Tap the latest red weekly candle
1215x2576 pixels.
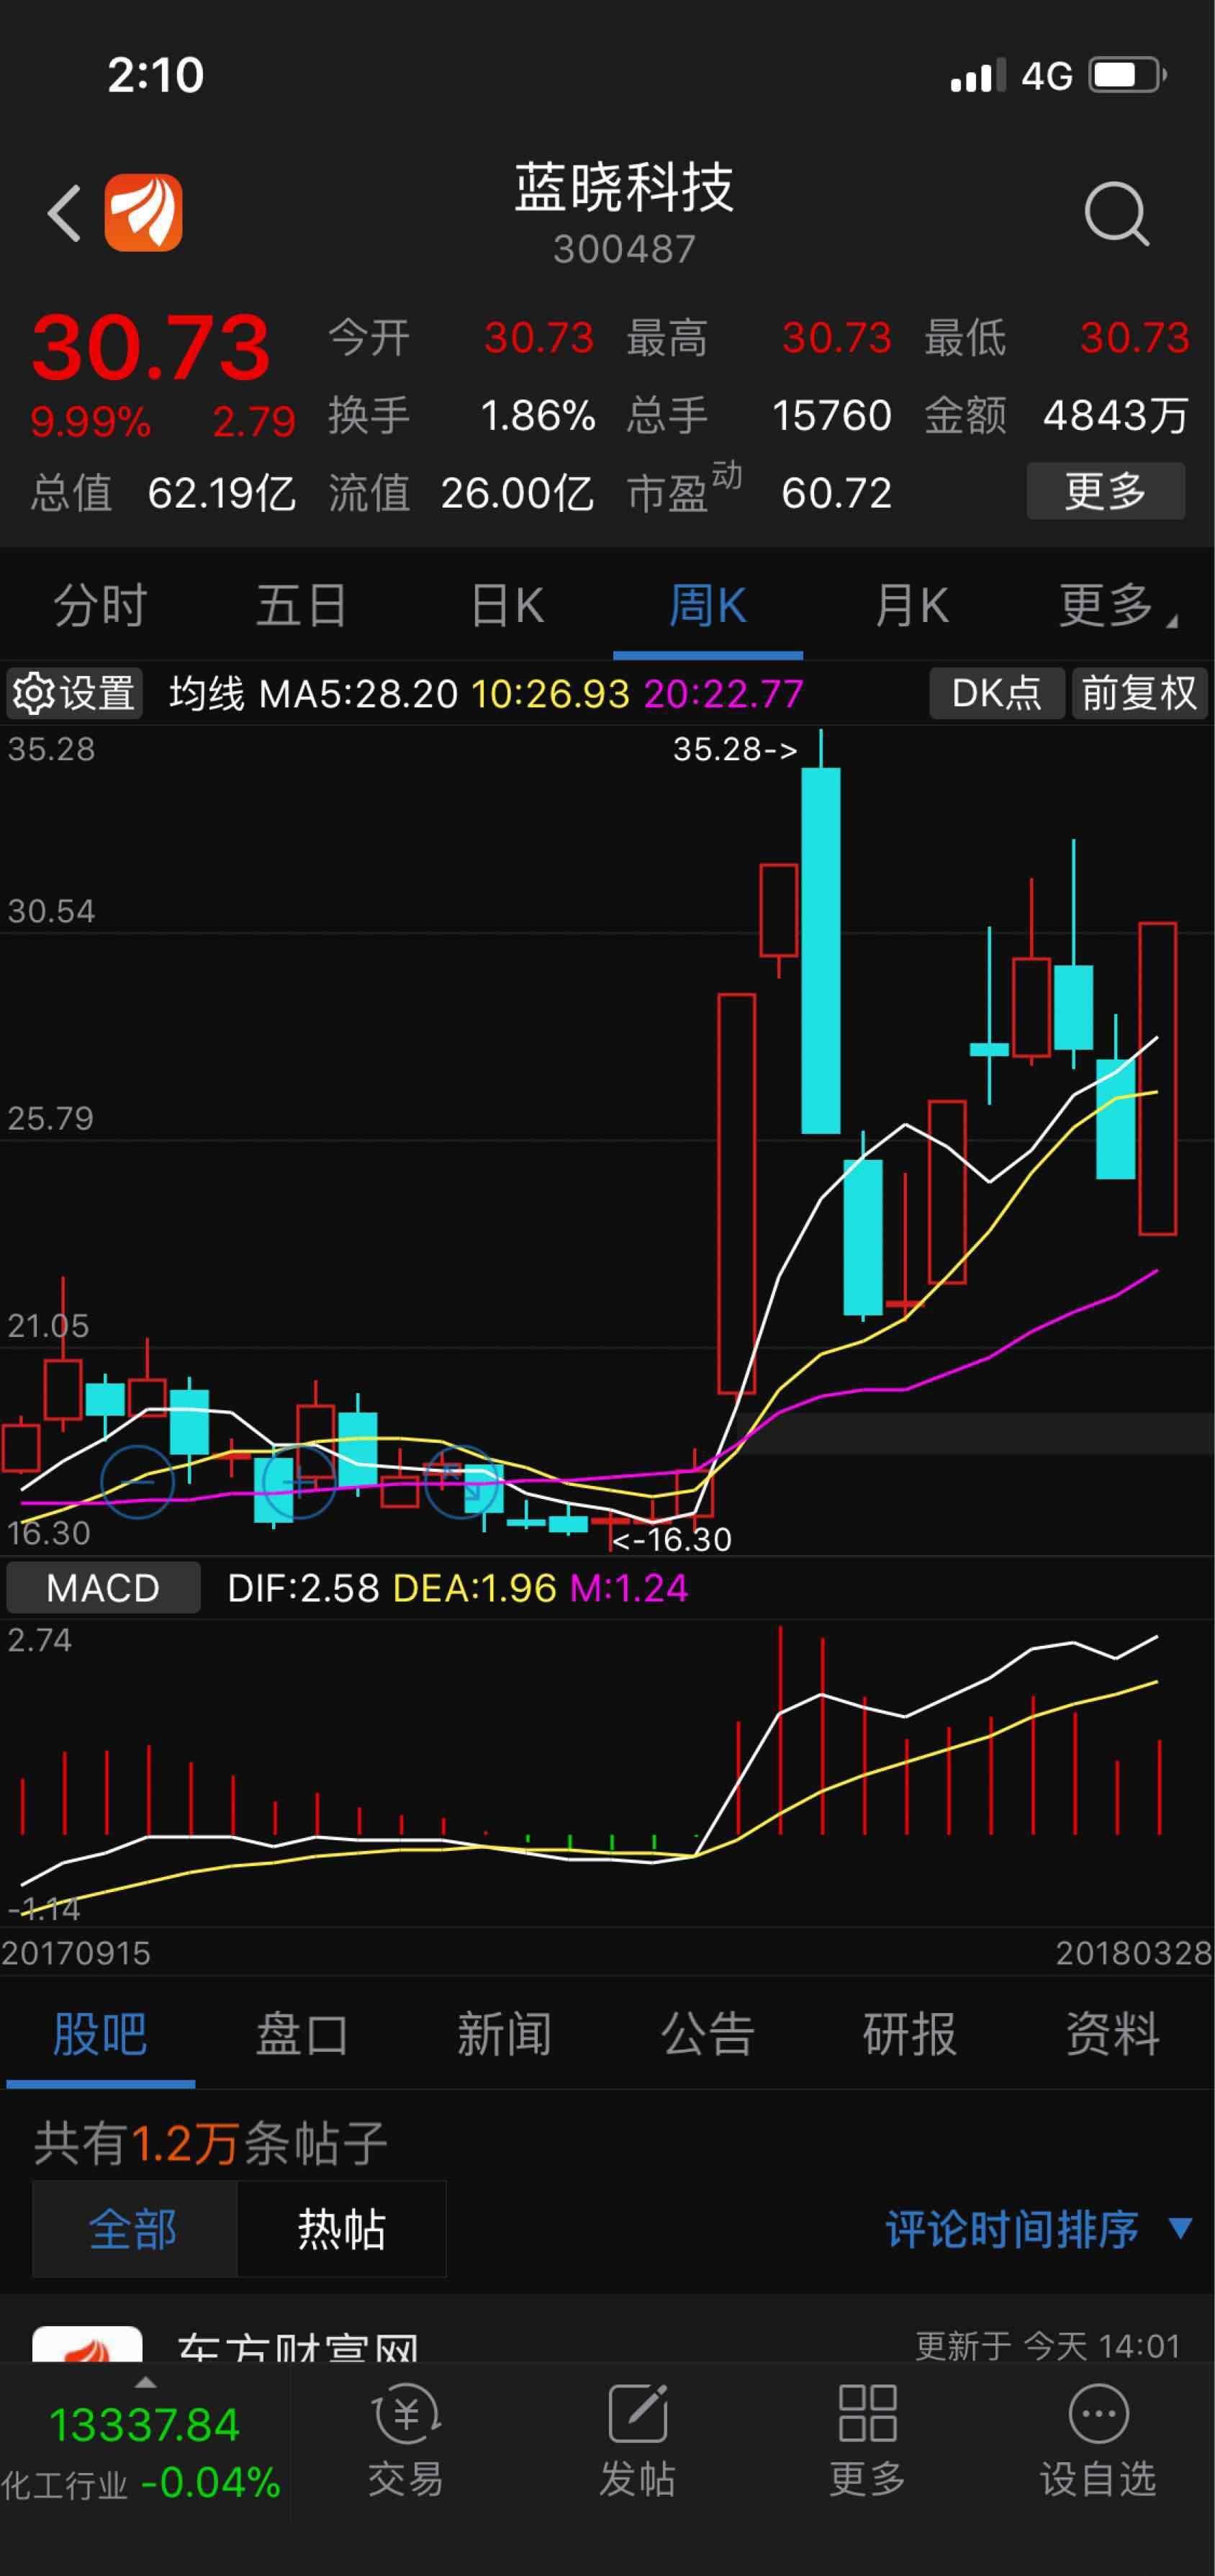pyautogui.click(x=1158, y=1078)
